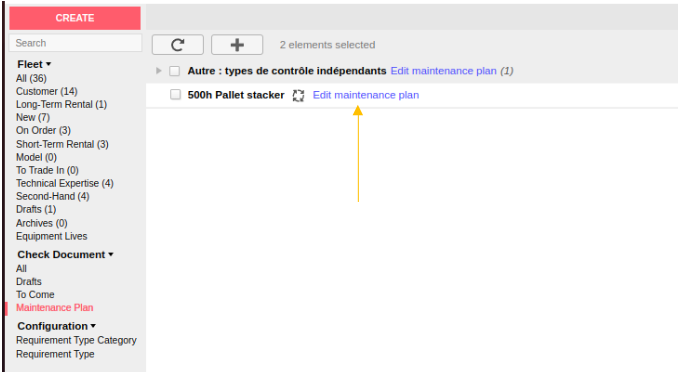Select Second-Hand (4) filter
Image resolution: width=689 pixels, height=372 pixels.
point(53,196)
